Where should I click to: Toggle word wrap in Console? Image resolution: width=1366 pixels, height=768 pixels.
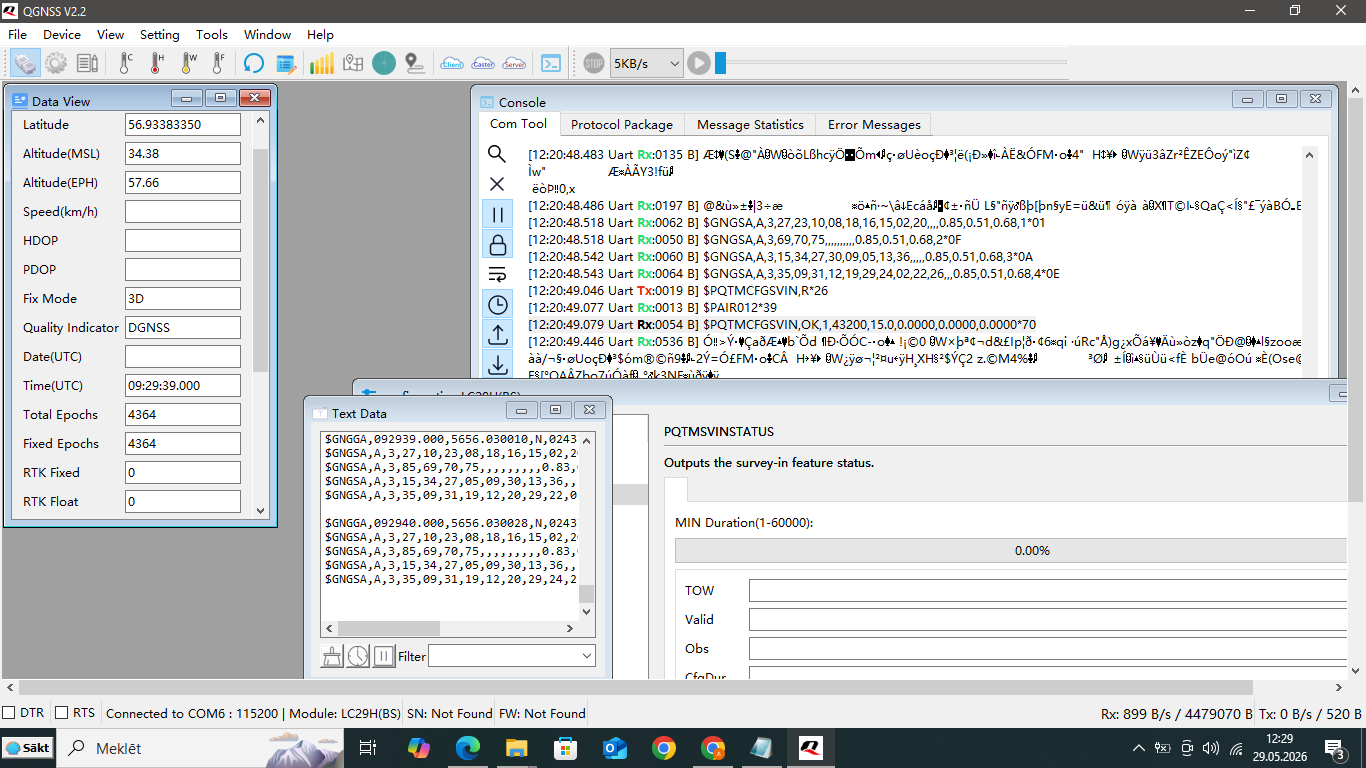tap(497, 274)
